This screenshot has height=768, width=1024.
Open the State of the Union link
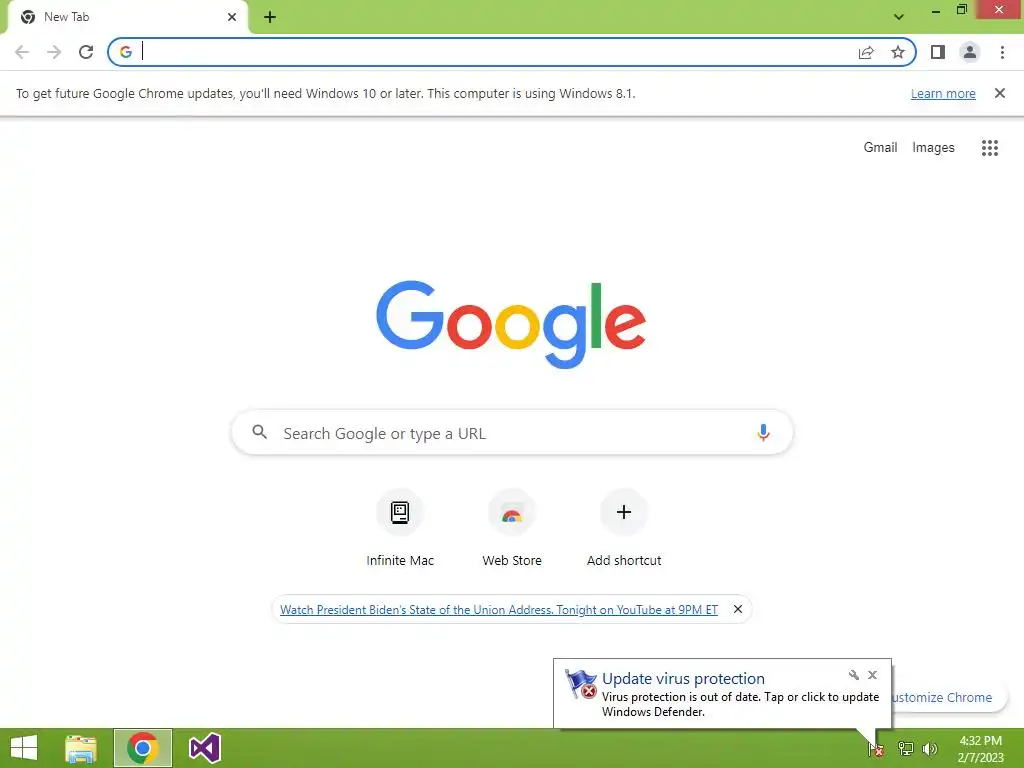point(499,609)
